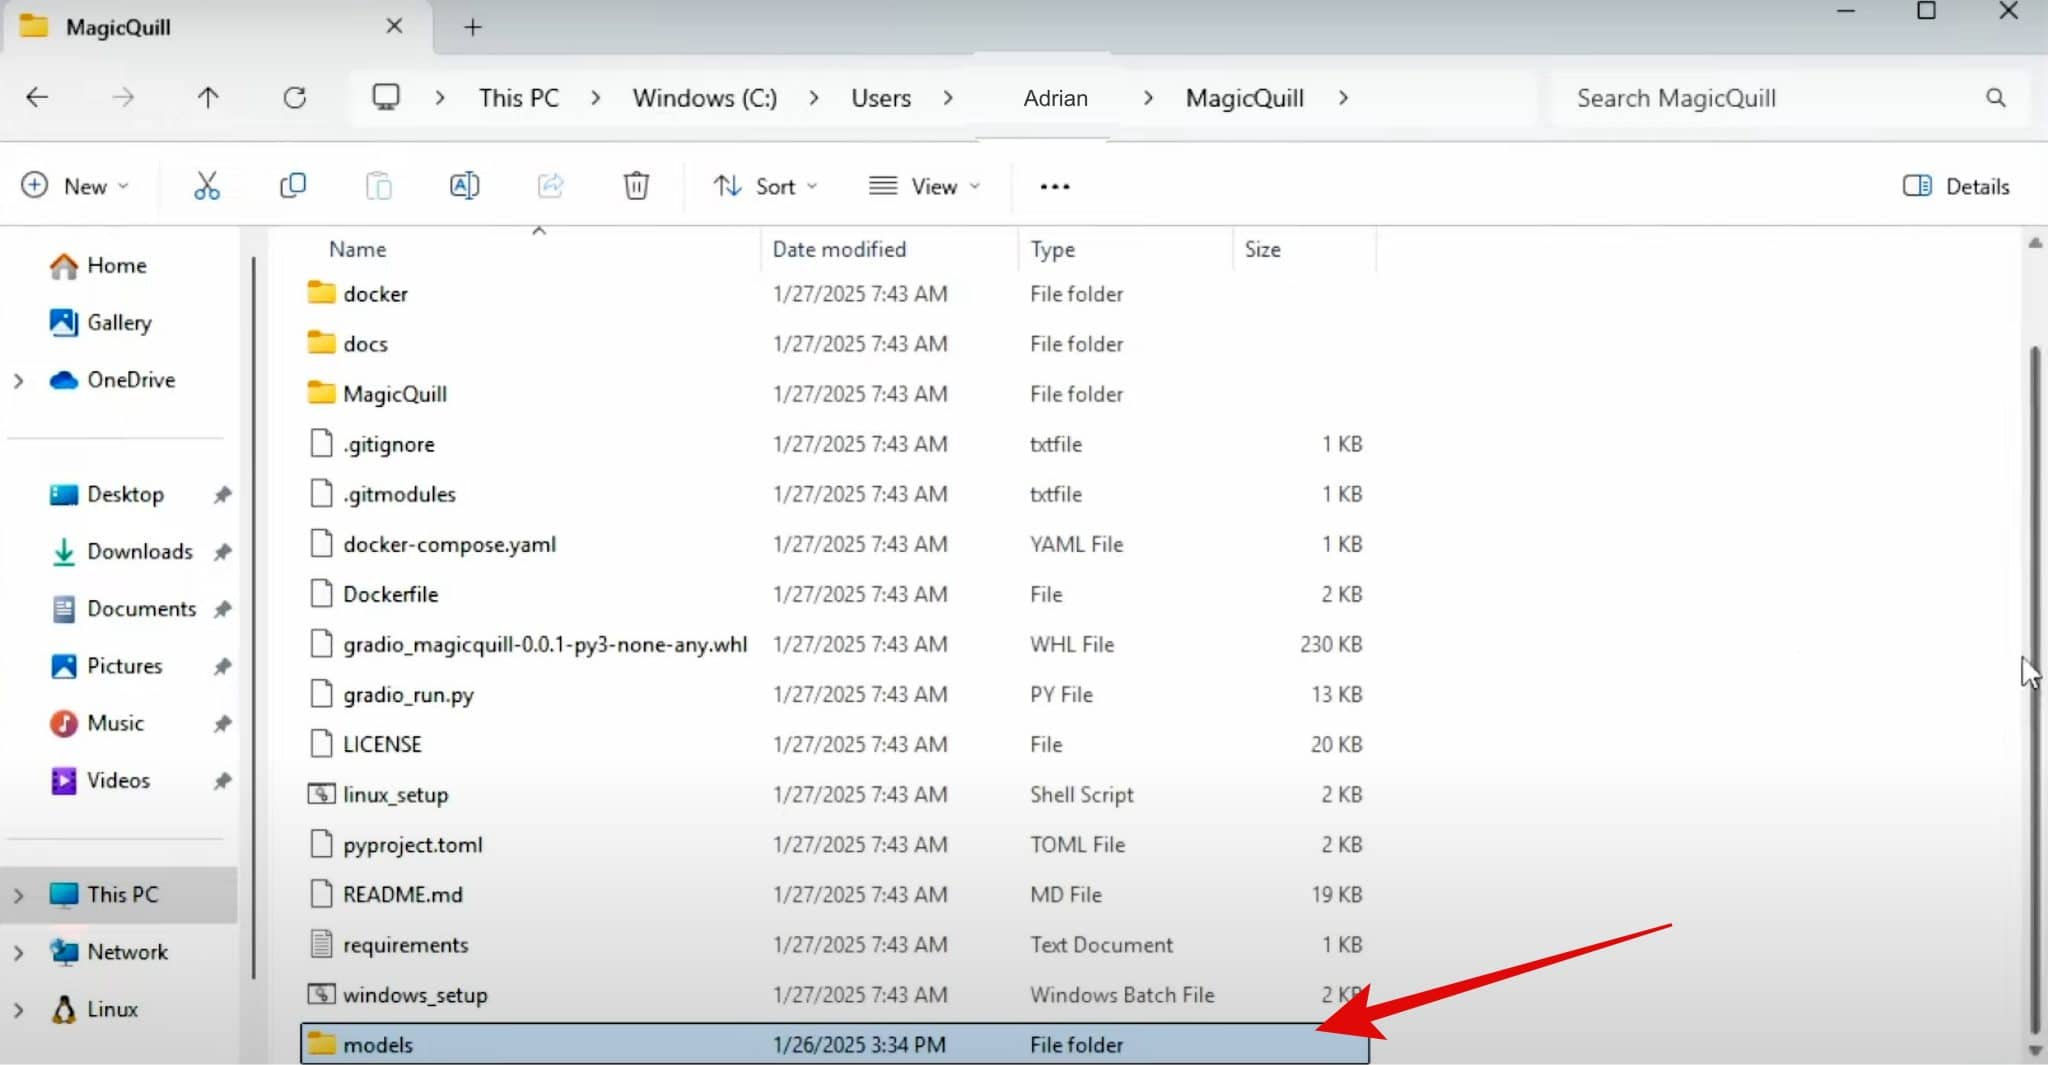Unpin Downloads from quick access
This screenshot has width=2048, height=1065.
(222, 551)
